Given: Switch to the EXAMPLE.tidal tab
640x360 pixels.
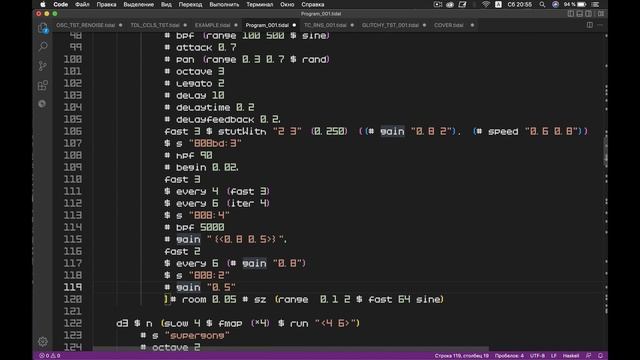Looking at the screenshot, I should [212, 25].
